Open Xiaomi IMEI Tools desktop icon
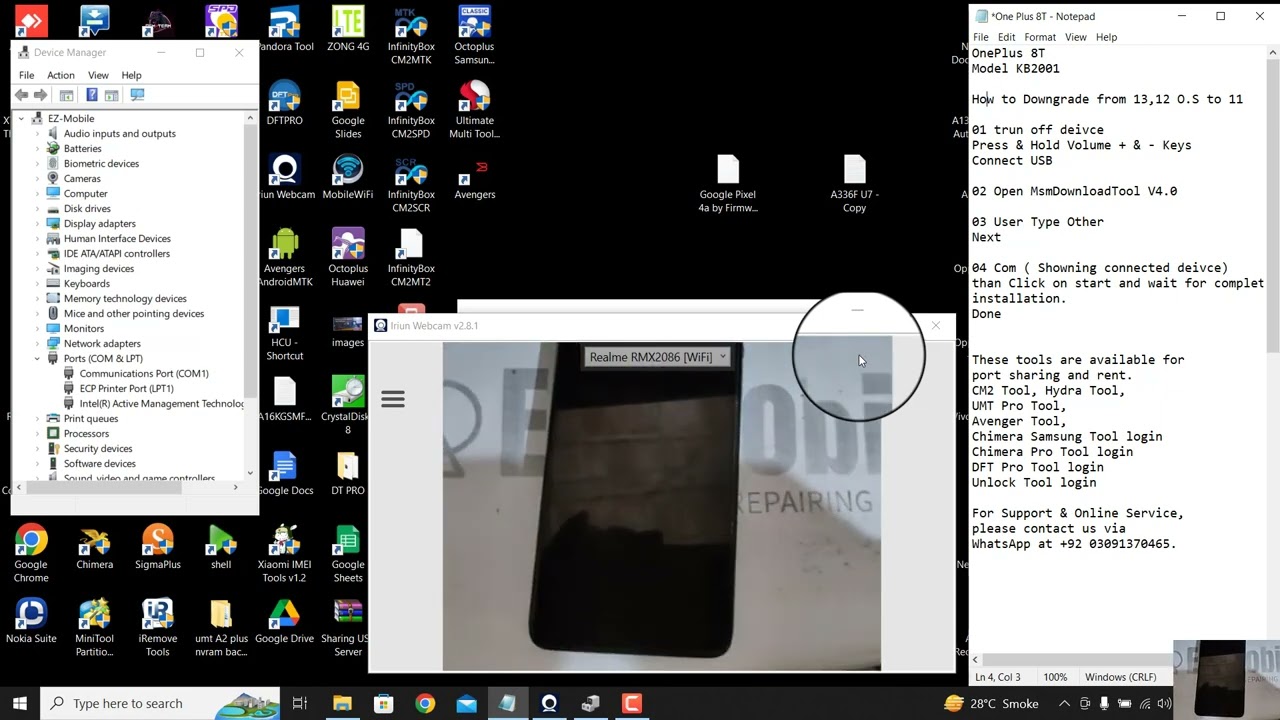 pyautogui.click(x=285, y=554)
